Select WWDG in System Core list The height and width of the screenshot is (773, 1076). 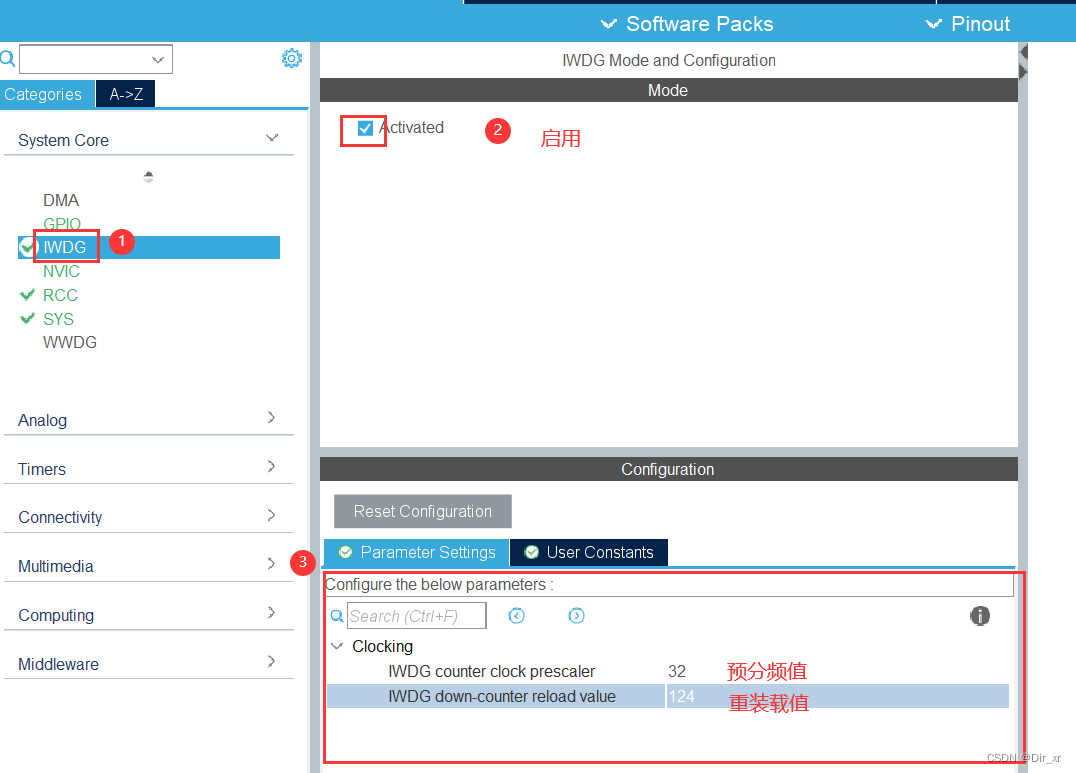click(70, 343)
